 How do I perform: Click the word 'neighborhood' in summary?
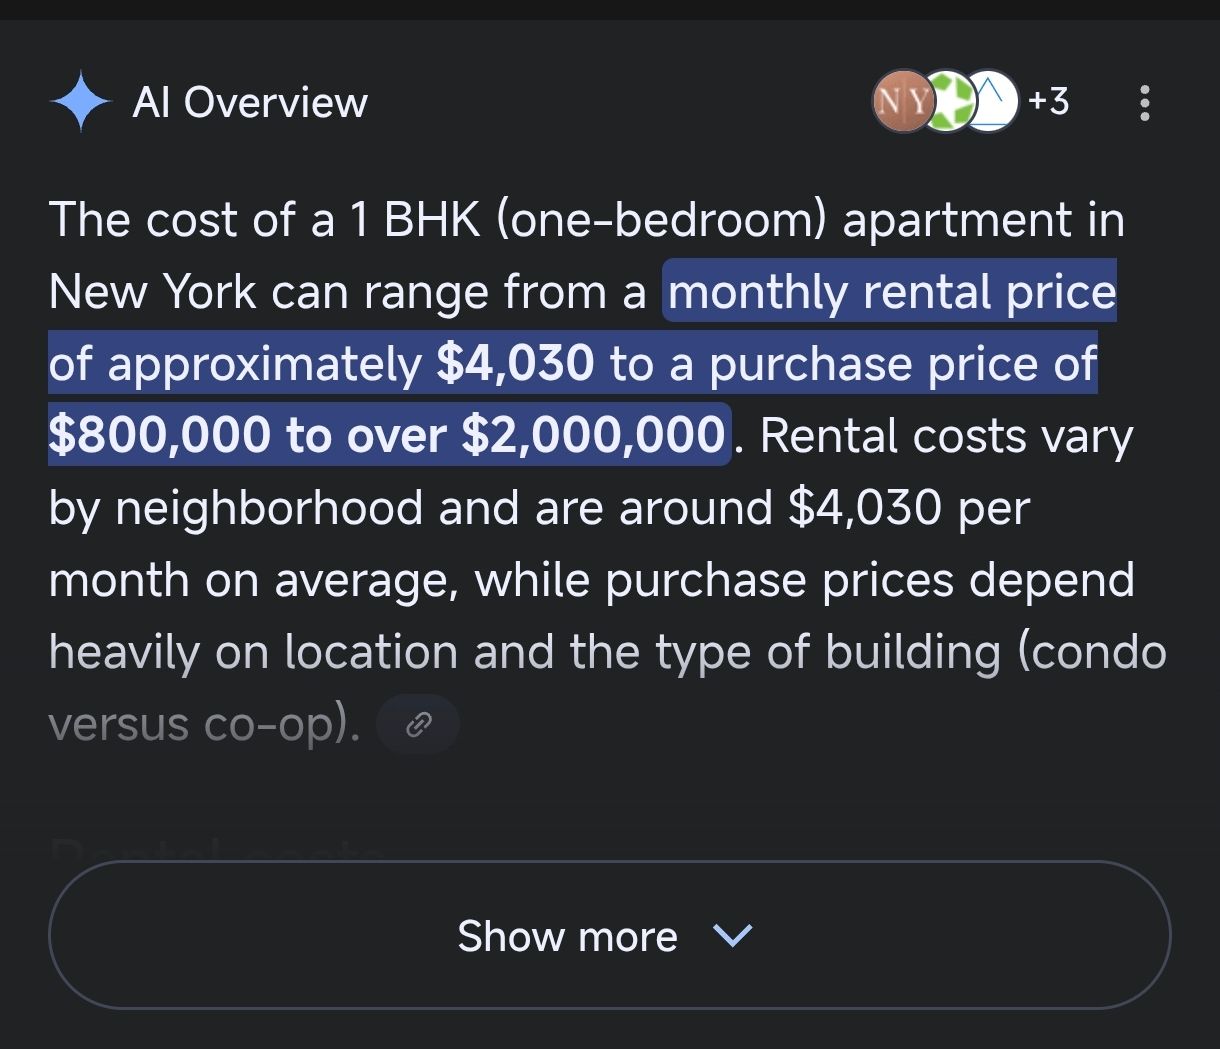pyautogui.click(x=269, y=508)
